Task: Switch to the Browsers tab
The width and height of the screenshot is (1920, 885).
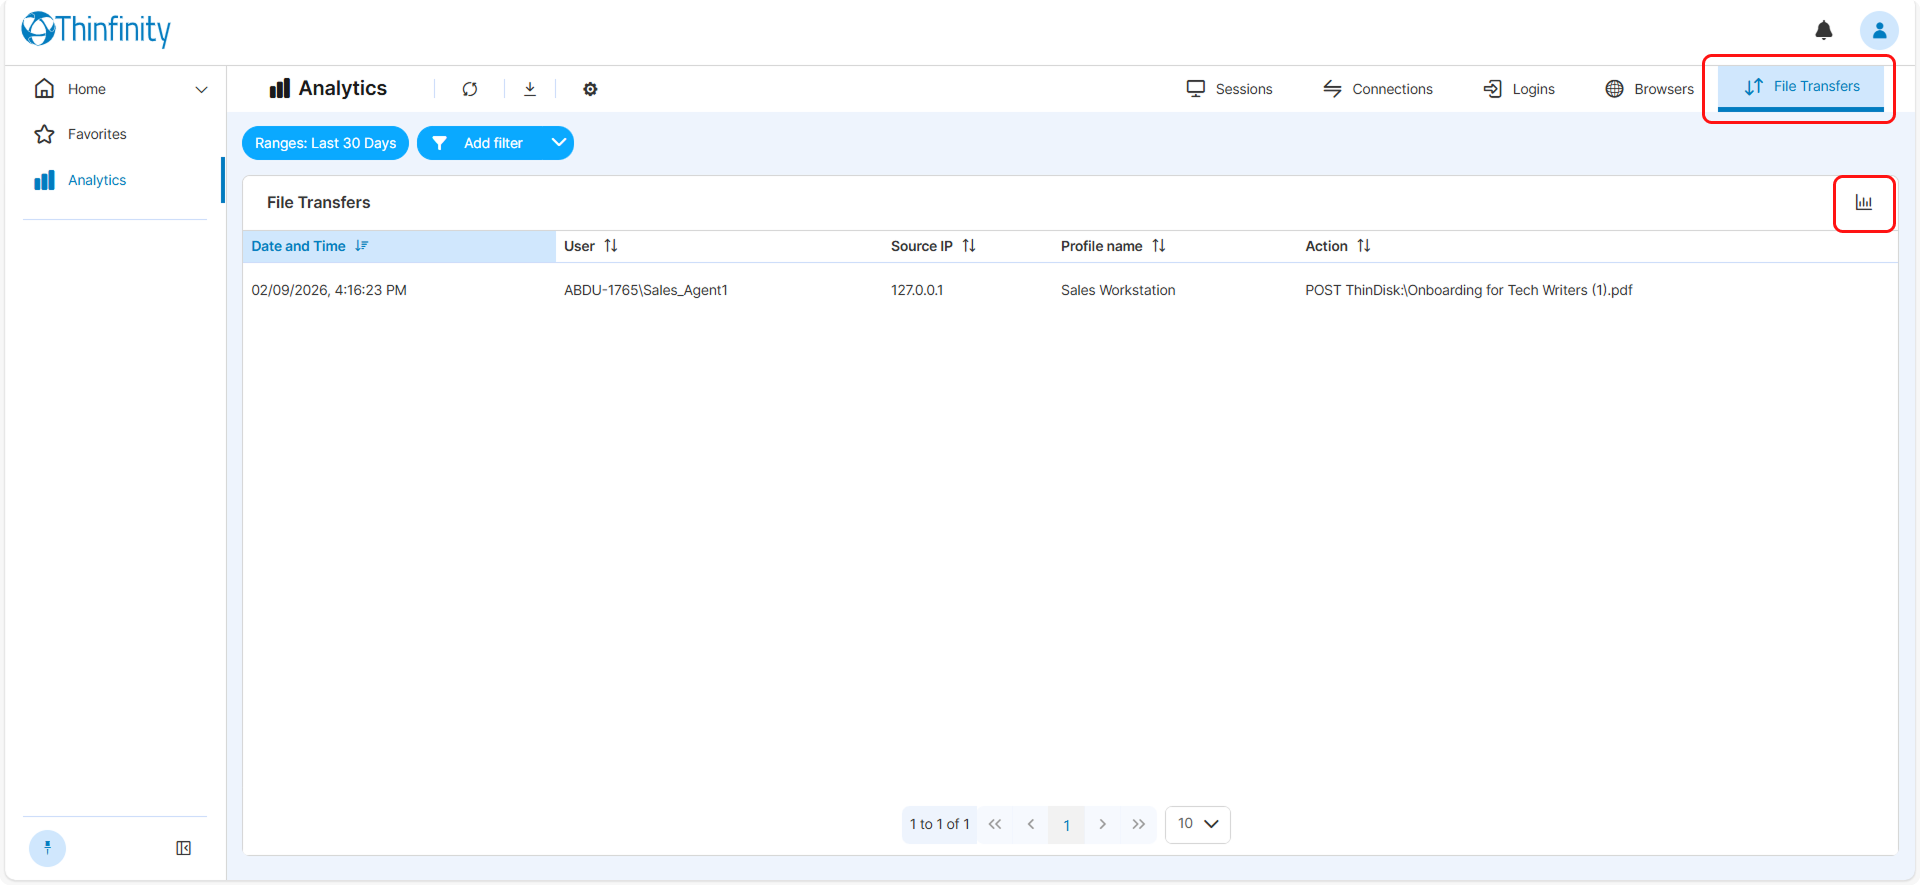Action: (x=1649, y=89)
